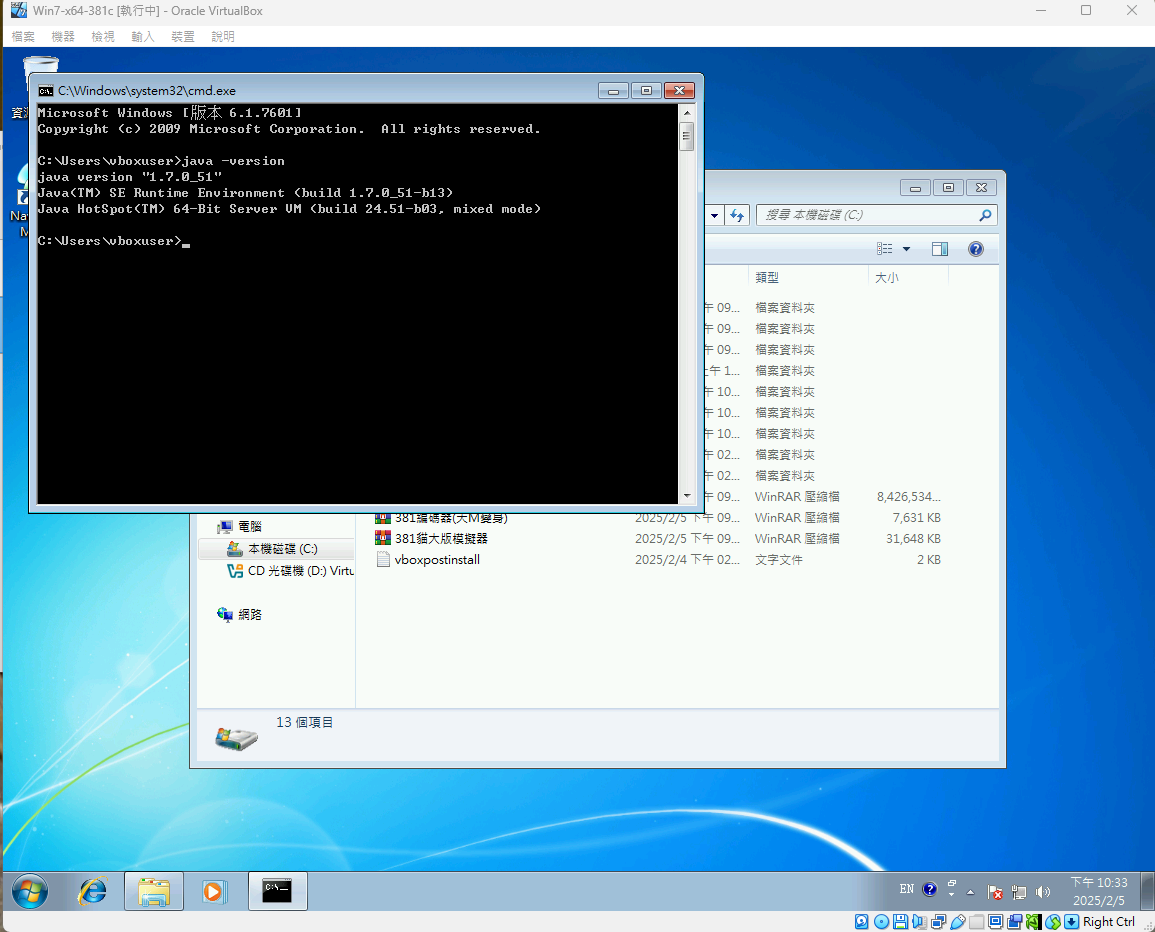Click the EN input language indicator
Screen dimensions: 1155x932
click(x=907, y=889)
